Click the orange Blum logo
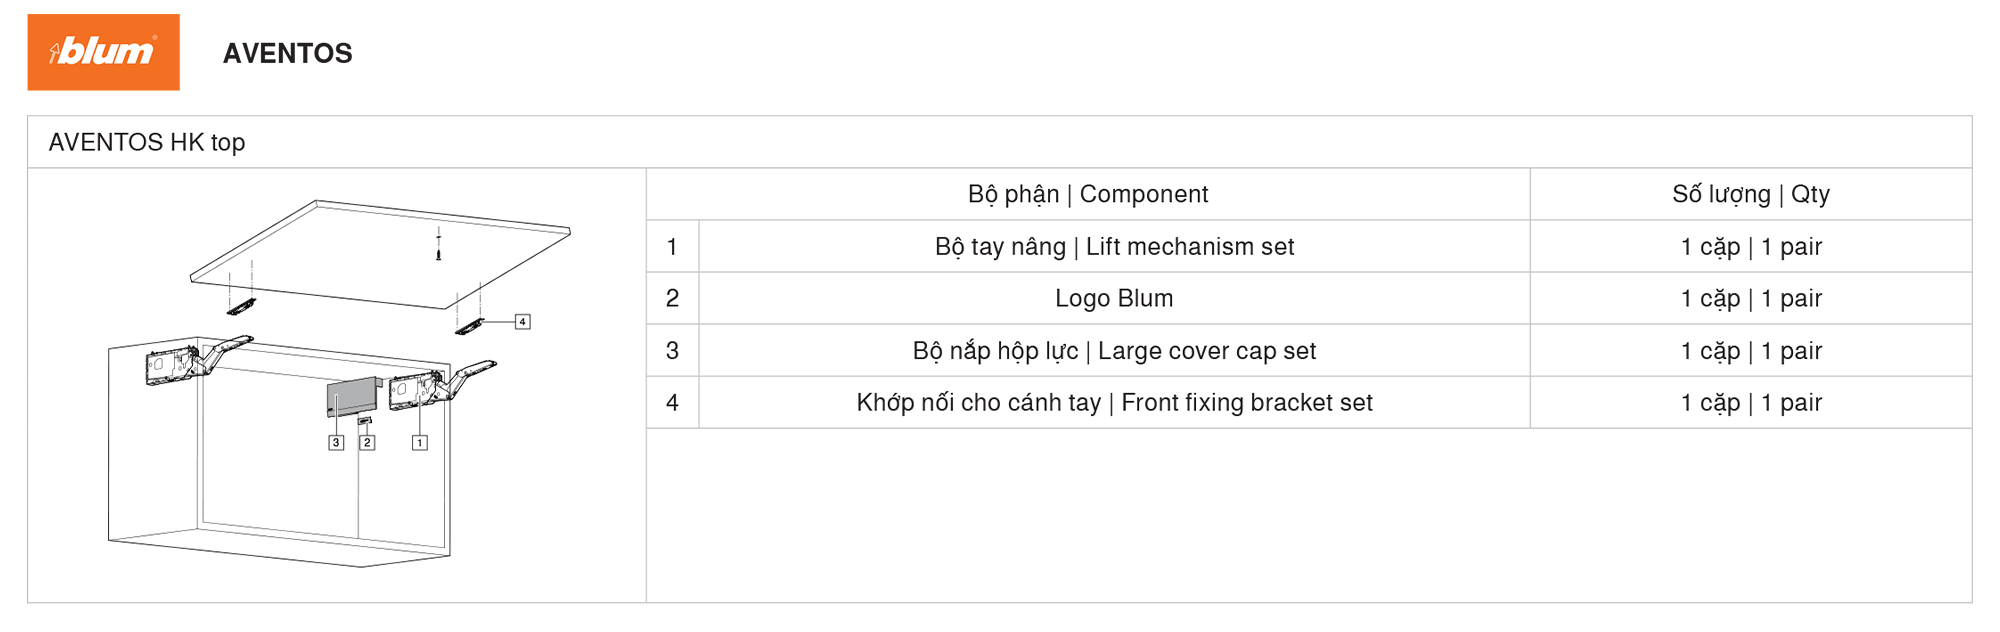 104,52
